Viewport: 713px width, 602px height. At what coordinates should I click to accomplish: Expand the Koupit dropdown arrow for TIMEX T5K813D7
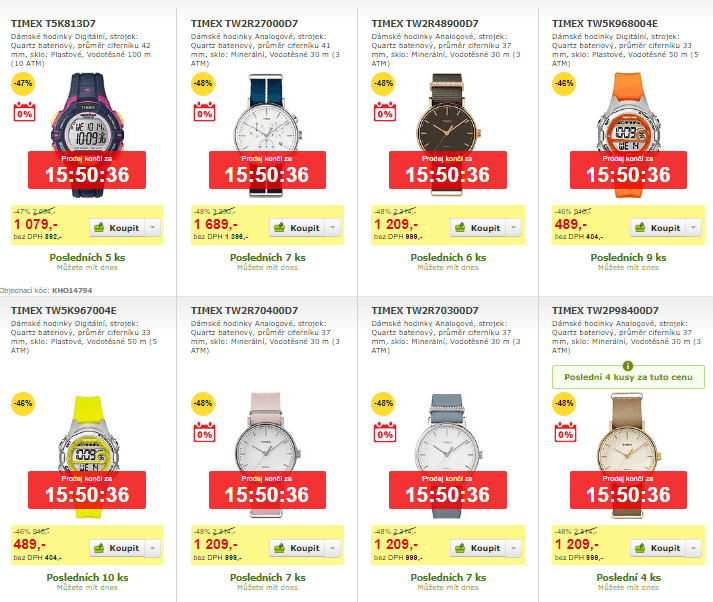pos(152,228)
